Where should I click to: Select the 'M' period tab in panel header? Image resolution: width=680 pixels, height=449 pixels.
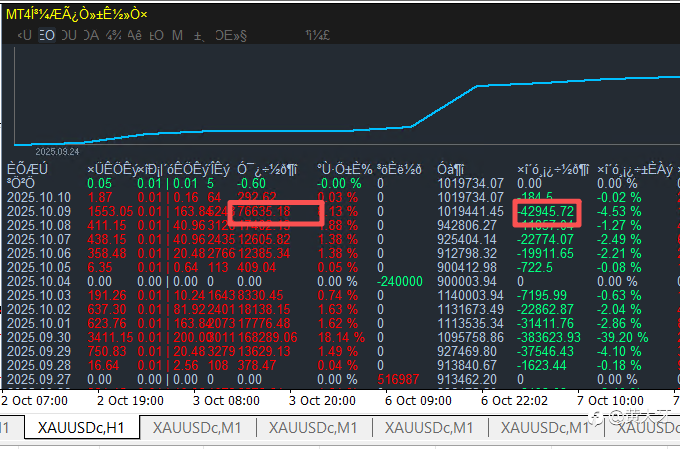(177, 35)
